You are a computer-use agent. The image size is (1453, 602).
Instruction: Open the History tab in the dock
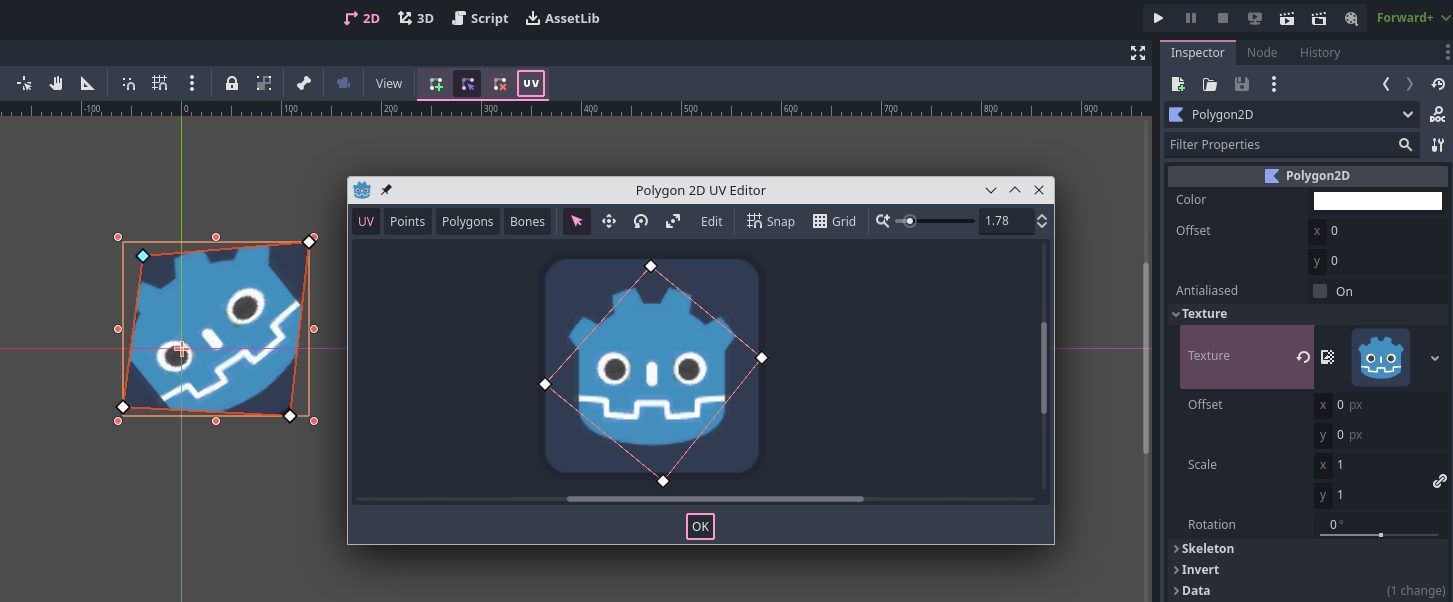1320,53
